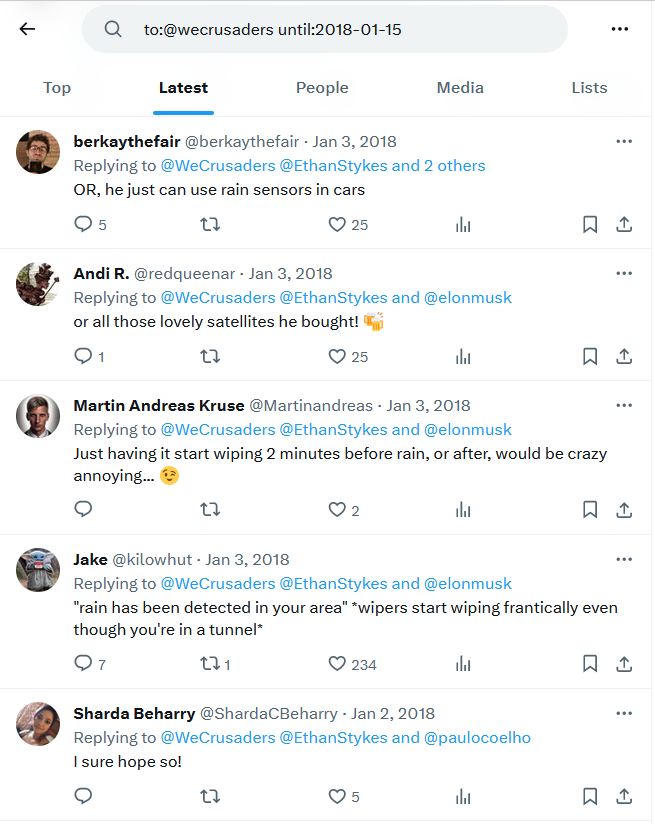Like Sharda Beharry's "I sure hope so!" tweet

(x=337, y=797)
